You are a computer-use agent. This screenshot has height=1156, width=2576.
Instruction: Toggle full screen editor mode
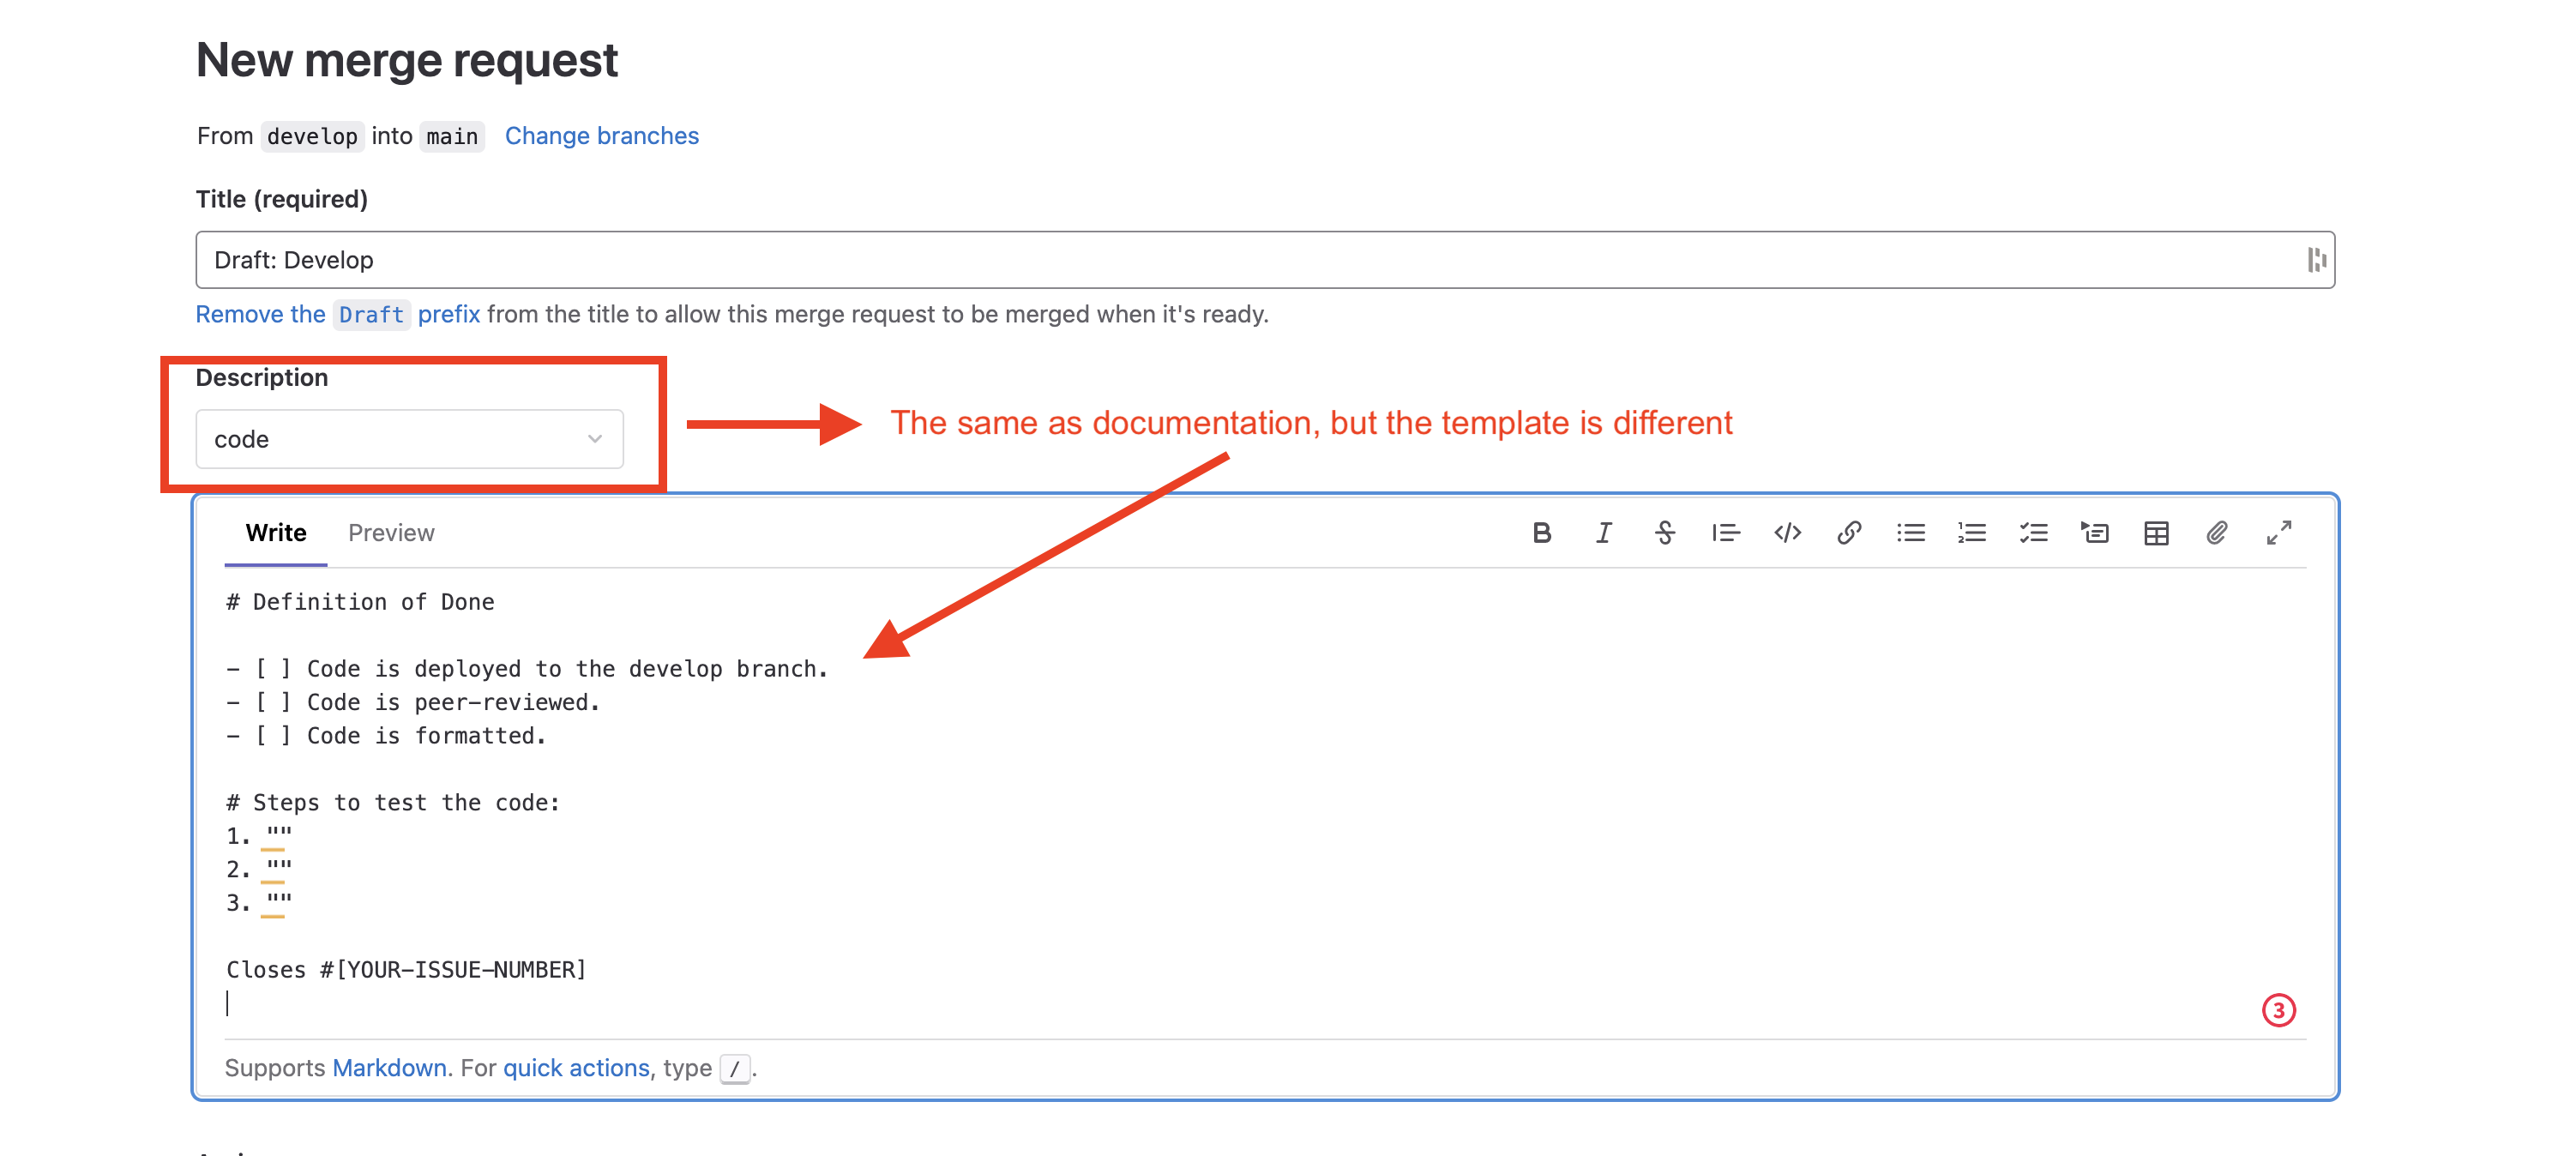pyautogui.click(x=2279, y=533)
